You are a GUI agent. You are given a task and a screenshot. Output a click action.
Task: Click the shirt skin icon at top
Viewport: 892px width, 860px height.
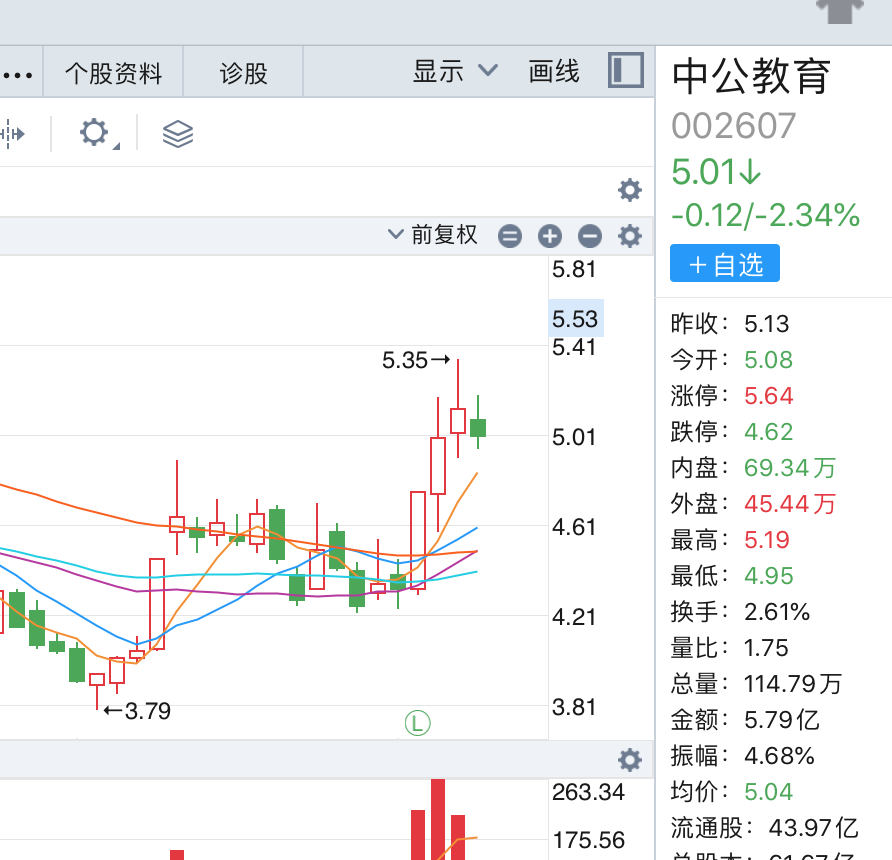click(839, 10)
